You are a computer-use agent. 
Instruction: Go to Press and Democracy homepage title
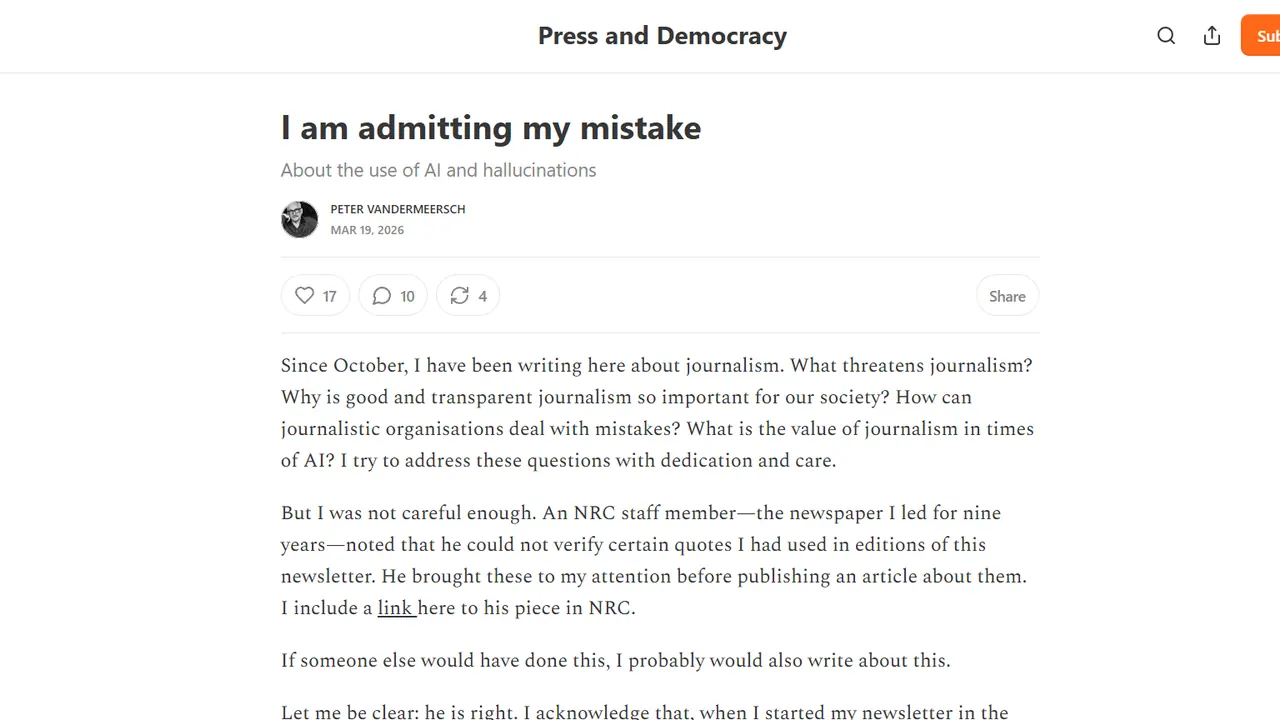[662, 36]
